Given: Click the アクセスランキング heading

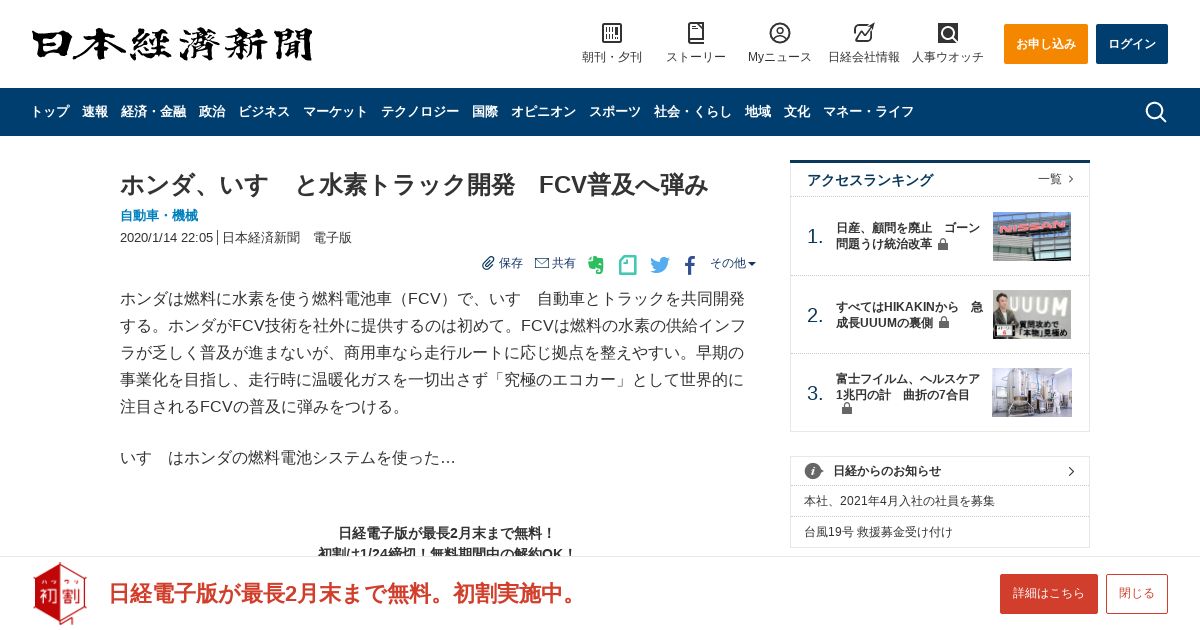Looking at the screenshot, I should (870, 180).
